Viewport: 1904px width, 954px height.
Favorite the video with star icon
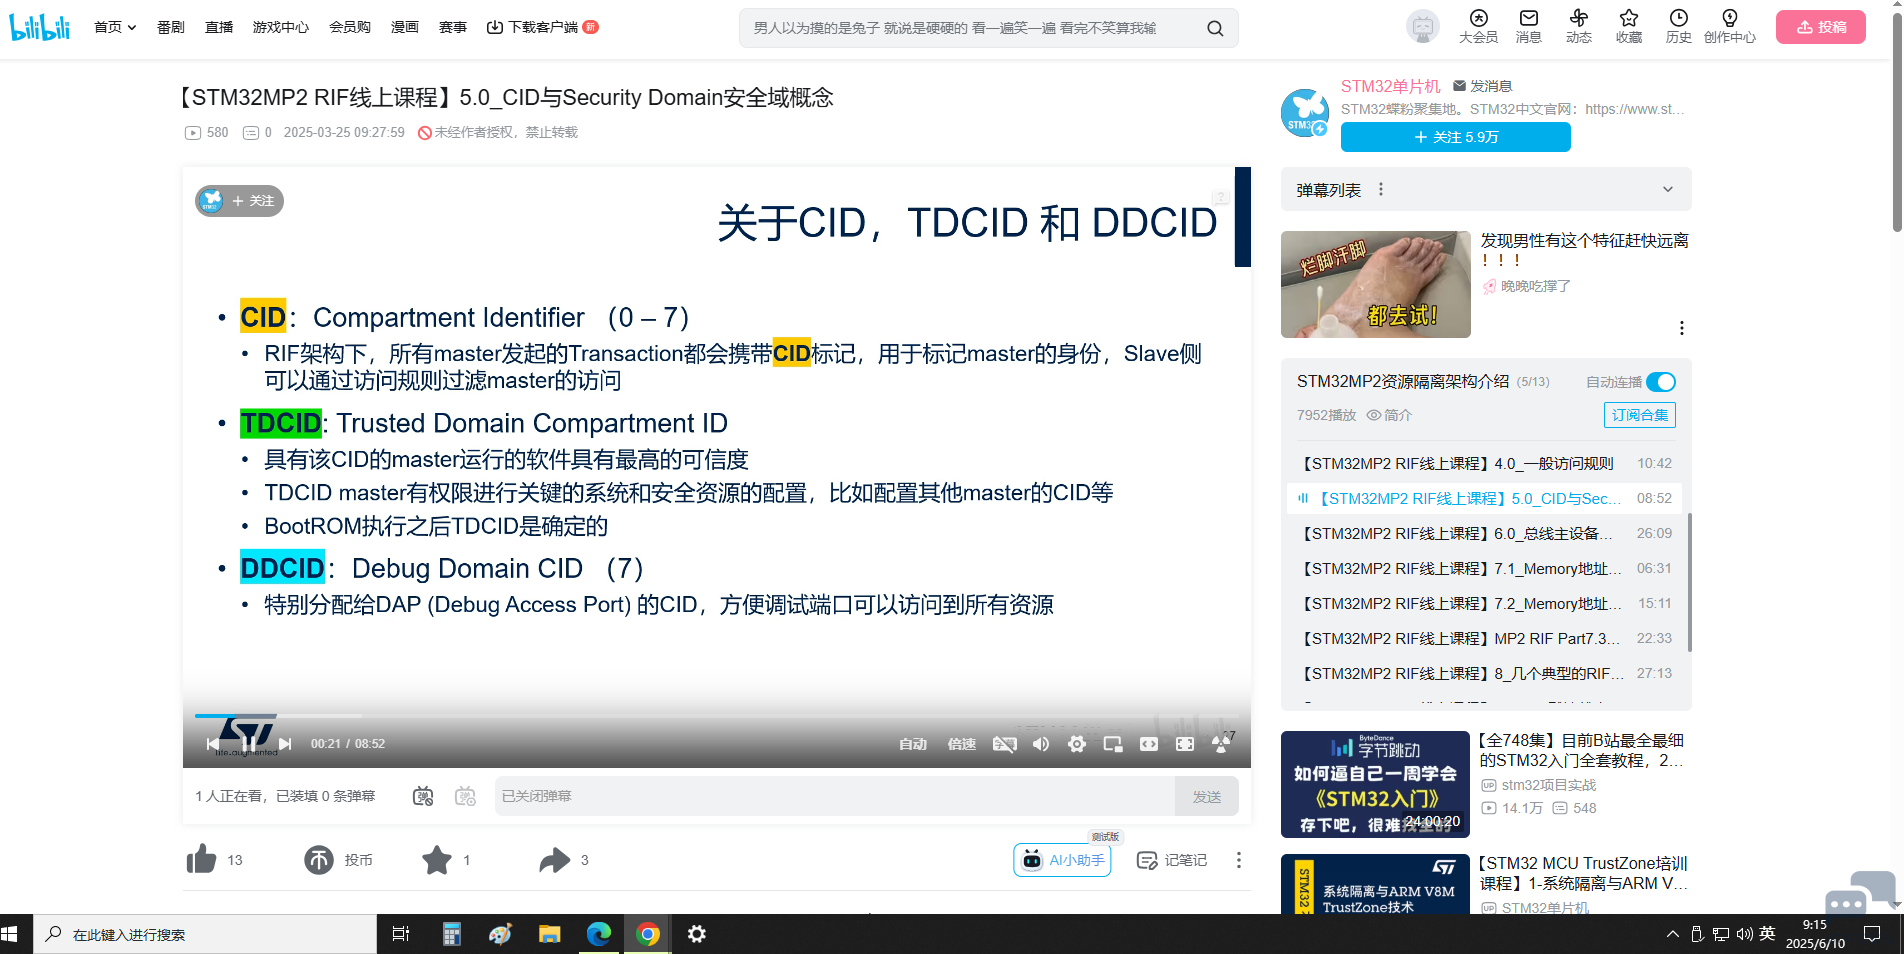437,859
